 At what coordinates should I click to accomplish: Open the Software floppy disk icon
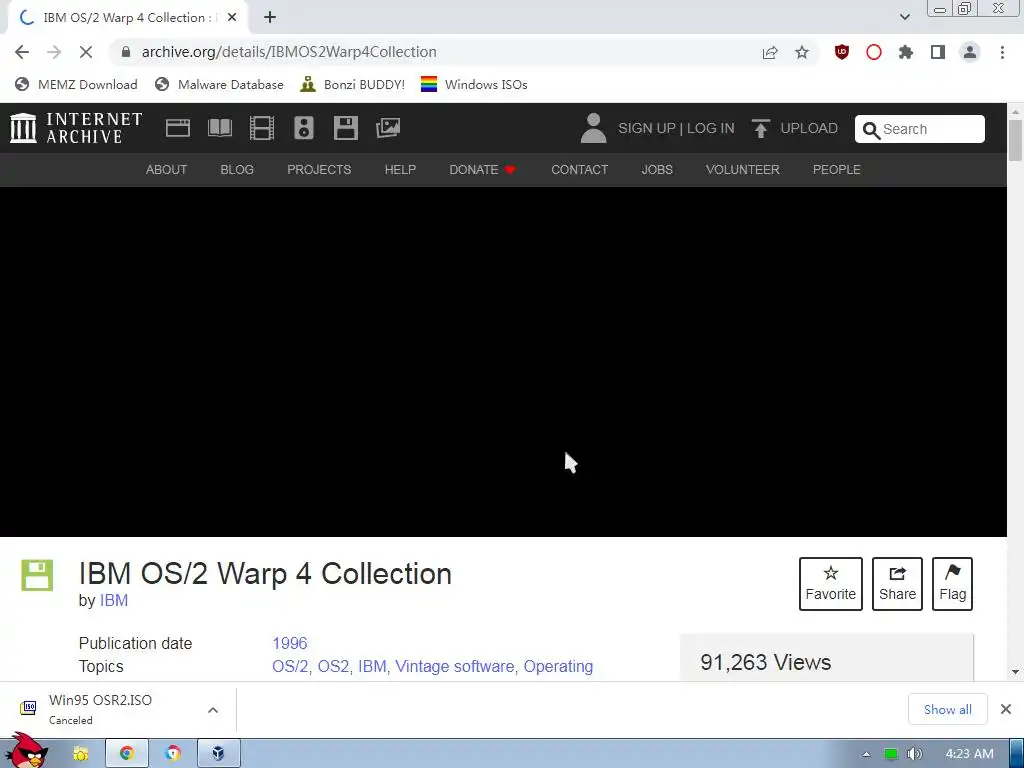(345, 128)
